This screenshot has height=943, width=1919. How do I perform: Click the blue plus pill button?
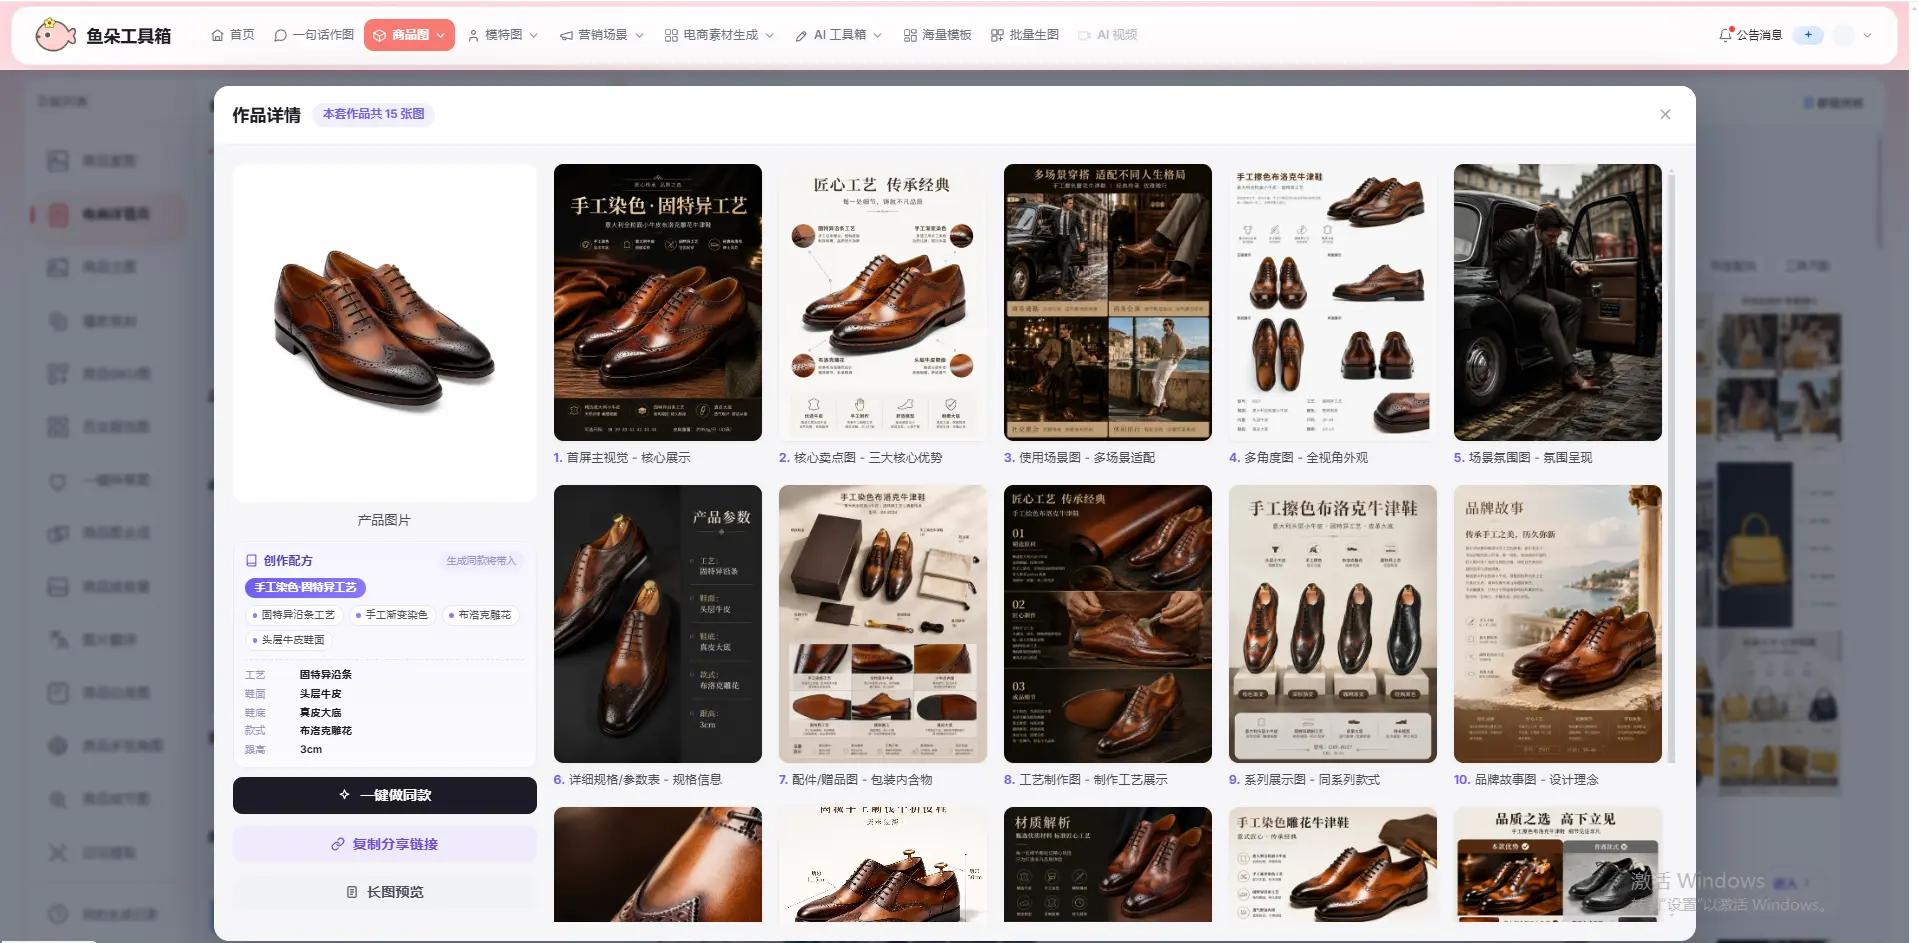pyautogui.click(x=1808, y=35)
